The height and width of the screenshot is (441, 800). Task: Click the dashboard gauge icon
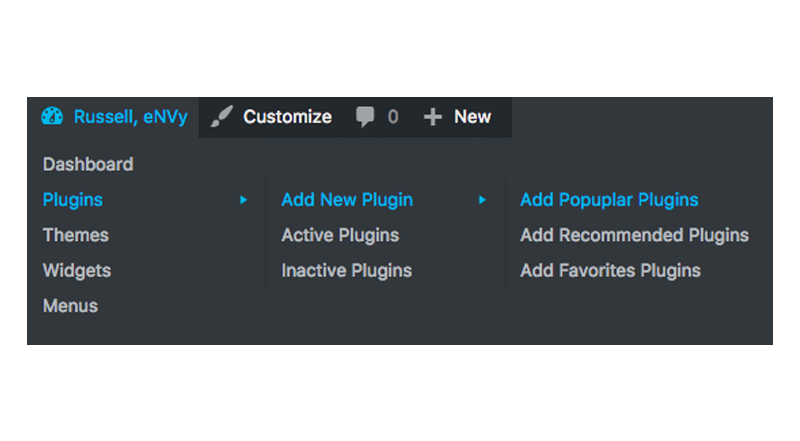tap(52, 117)
